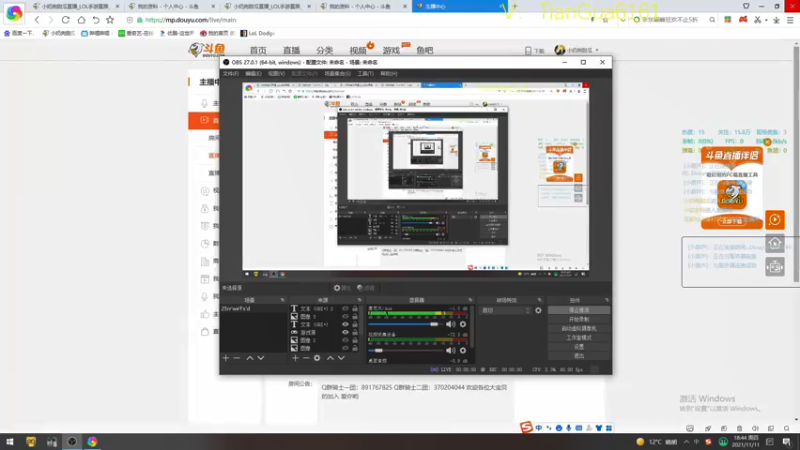Open OBS 编辑 Edit menu
The height and width of the screenshot is (450, 800).
point(253,73)
